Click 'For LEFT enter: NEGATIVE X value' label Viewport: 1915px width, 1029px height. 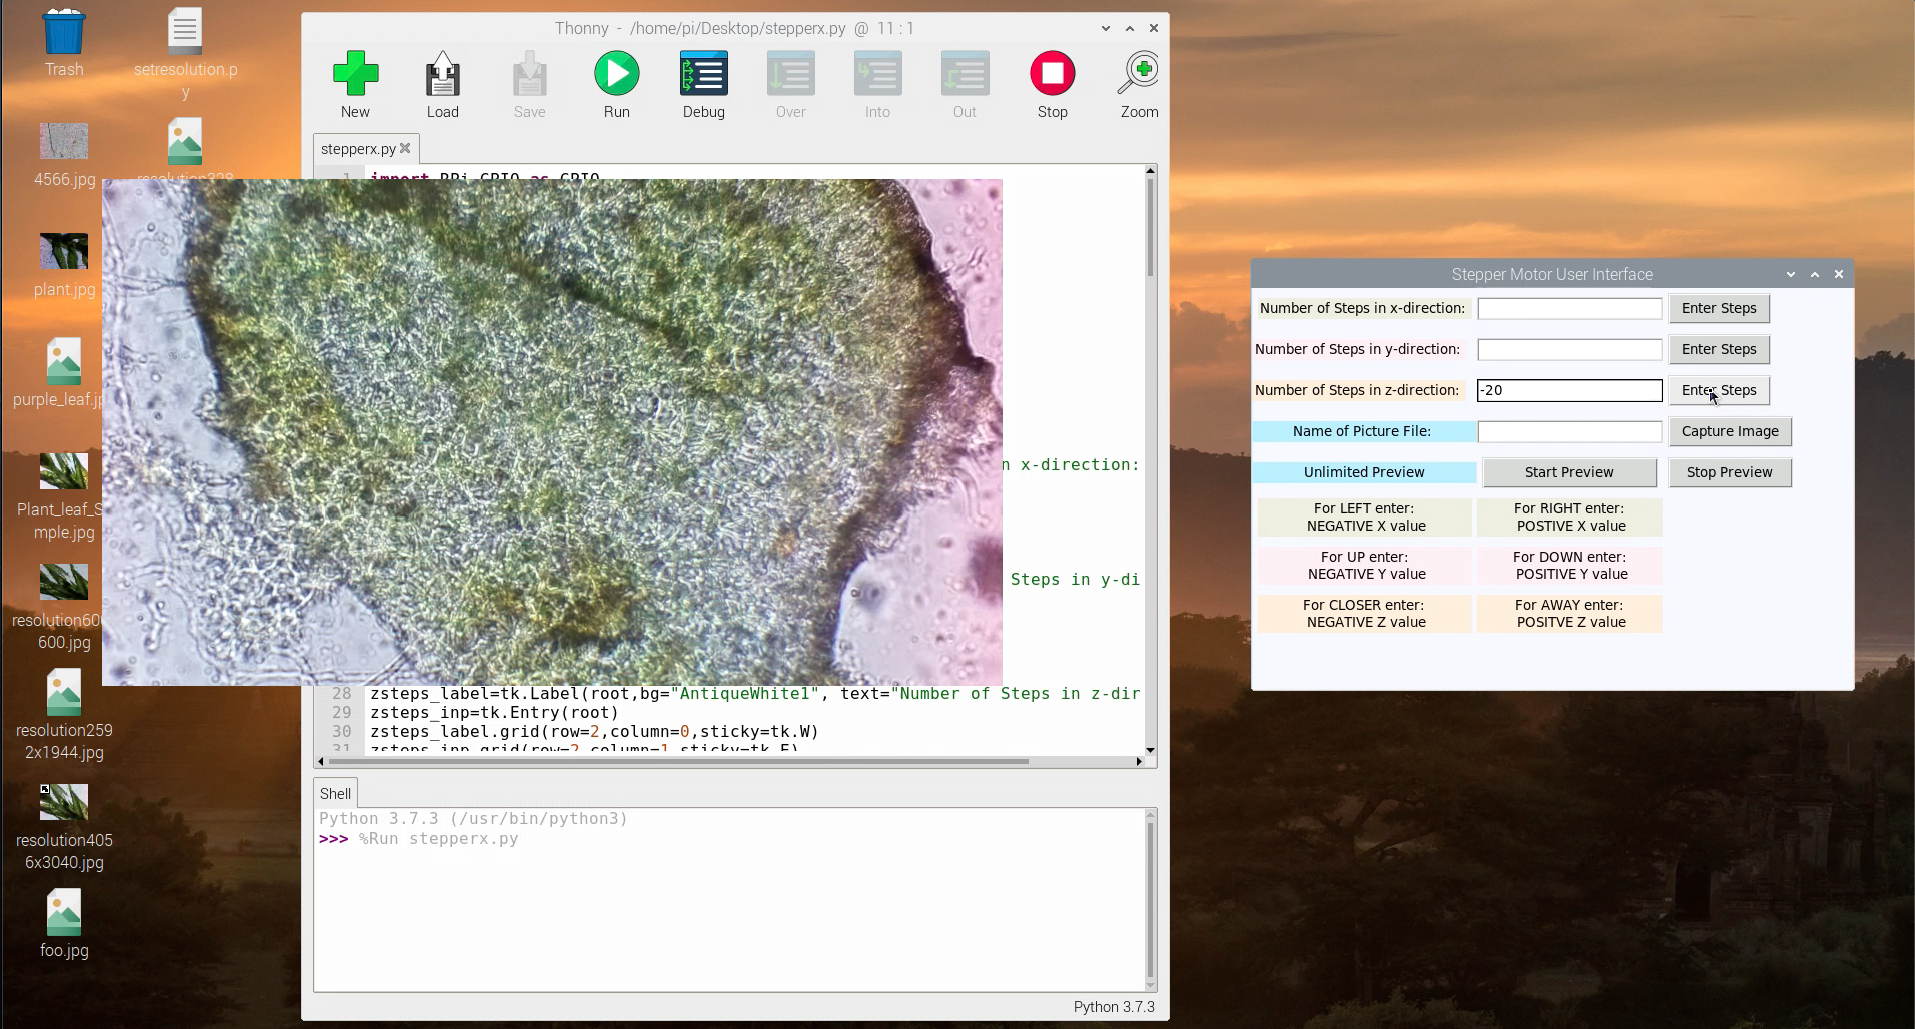pos(1364,517)
